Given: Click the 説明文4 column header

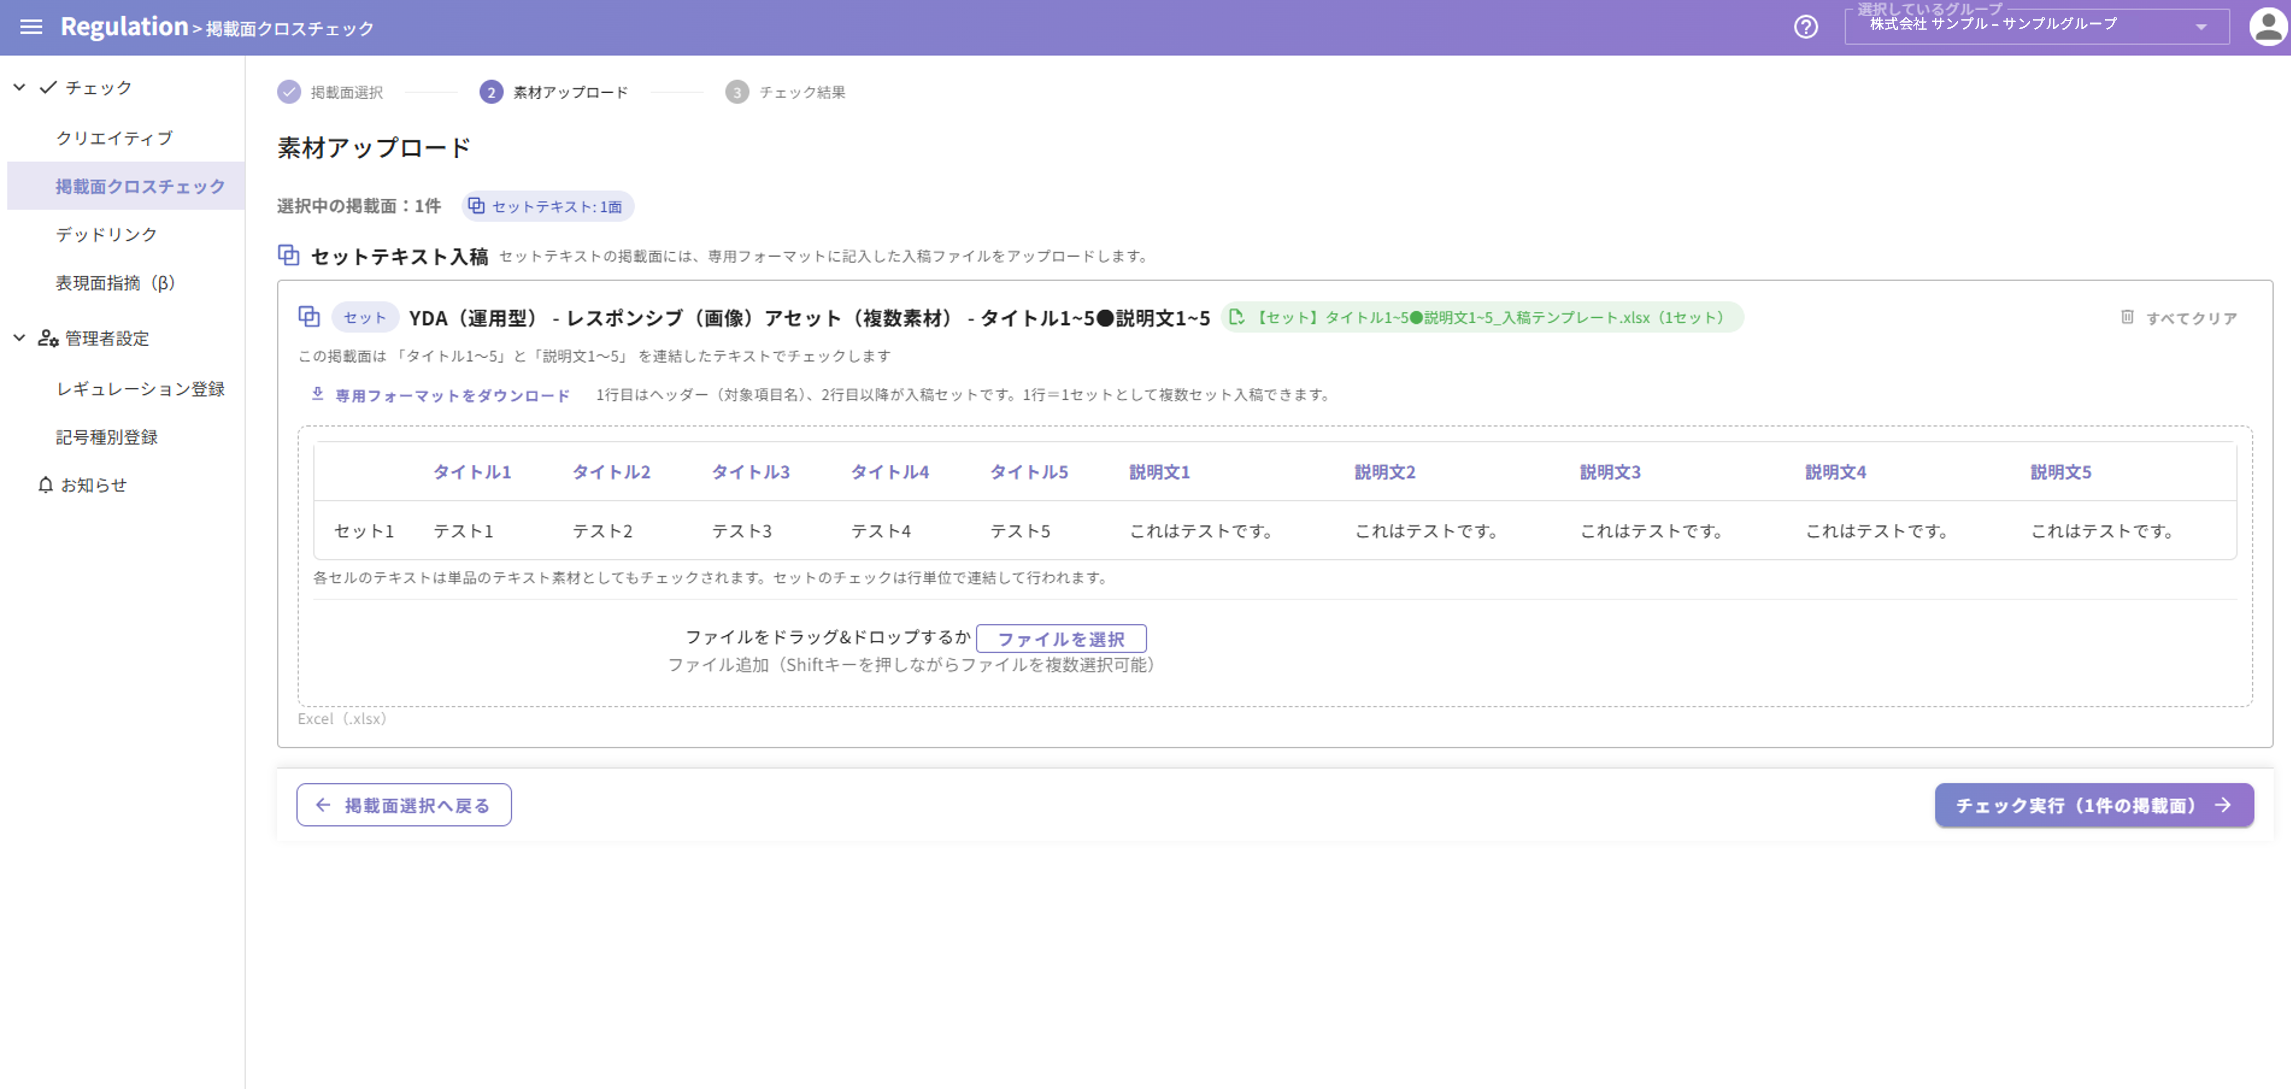Looking at the screenshot, I should pos(1835,472).
